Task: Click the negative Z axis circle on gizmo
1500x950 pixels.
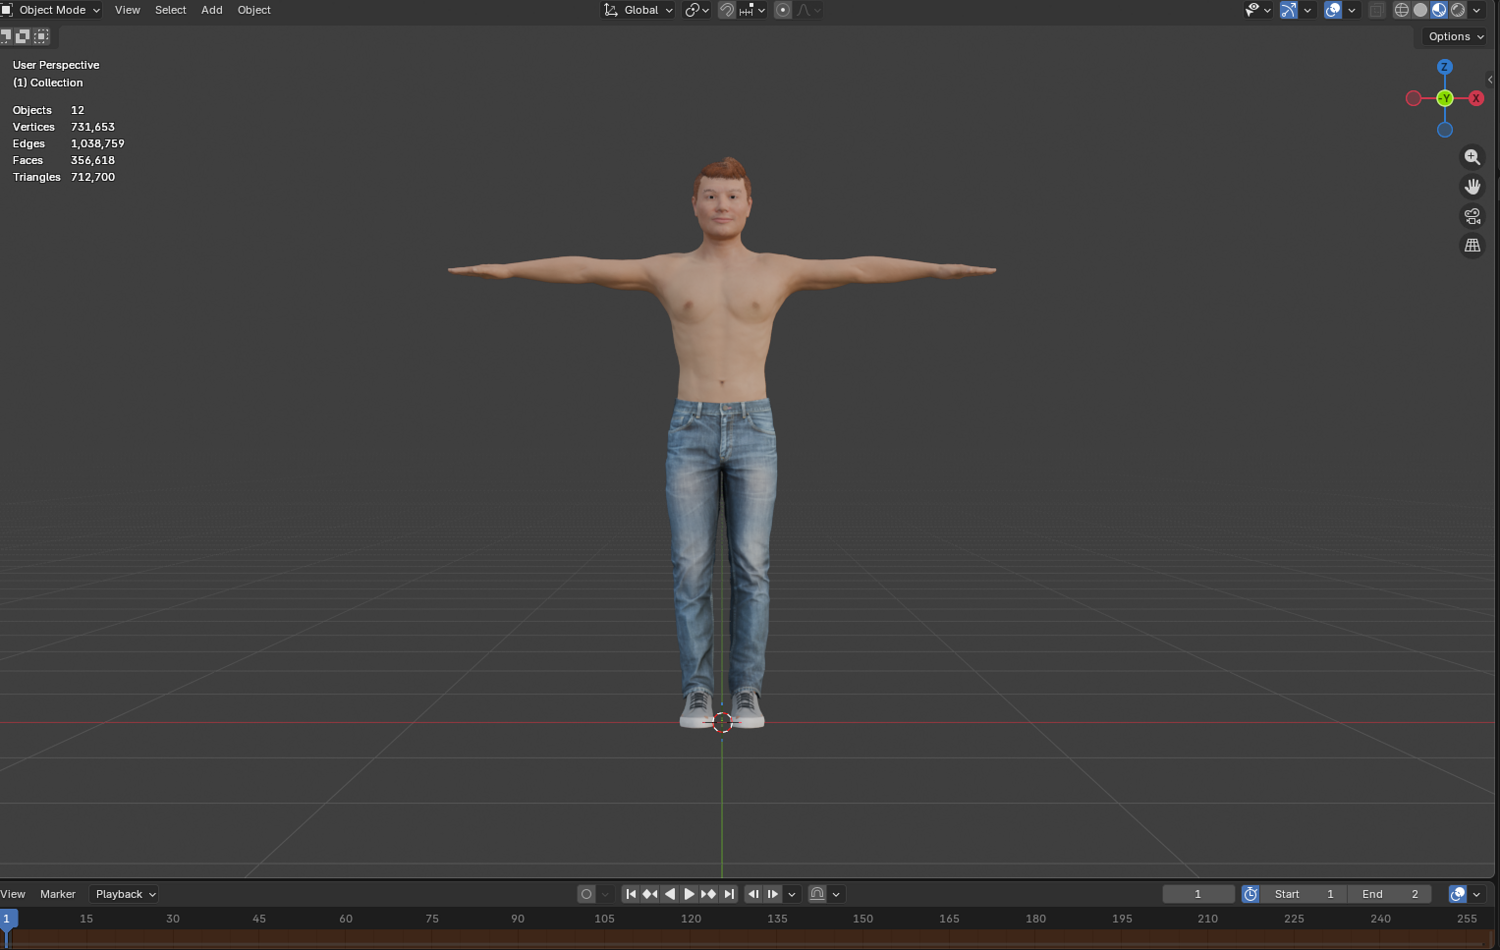Action: 1445,129
